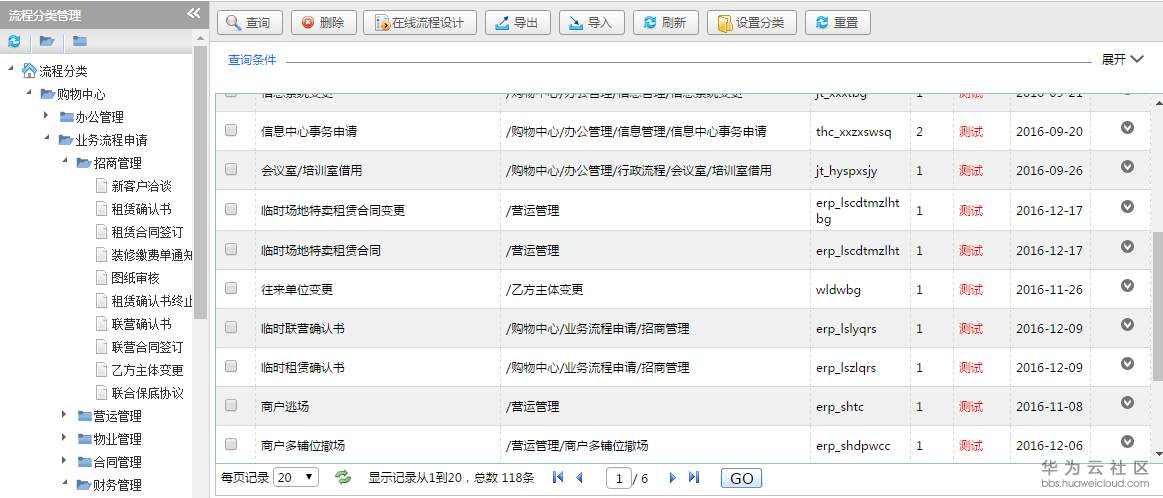Image resolution: width=1163 pixels, height=498 pixels.
Task: Collapse the 招商管理 folder arrow
Action: pyautogui.click(x=65, y=162)
